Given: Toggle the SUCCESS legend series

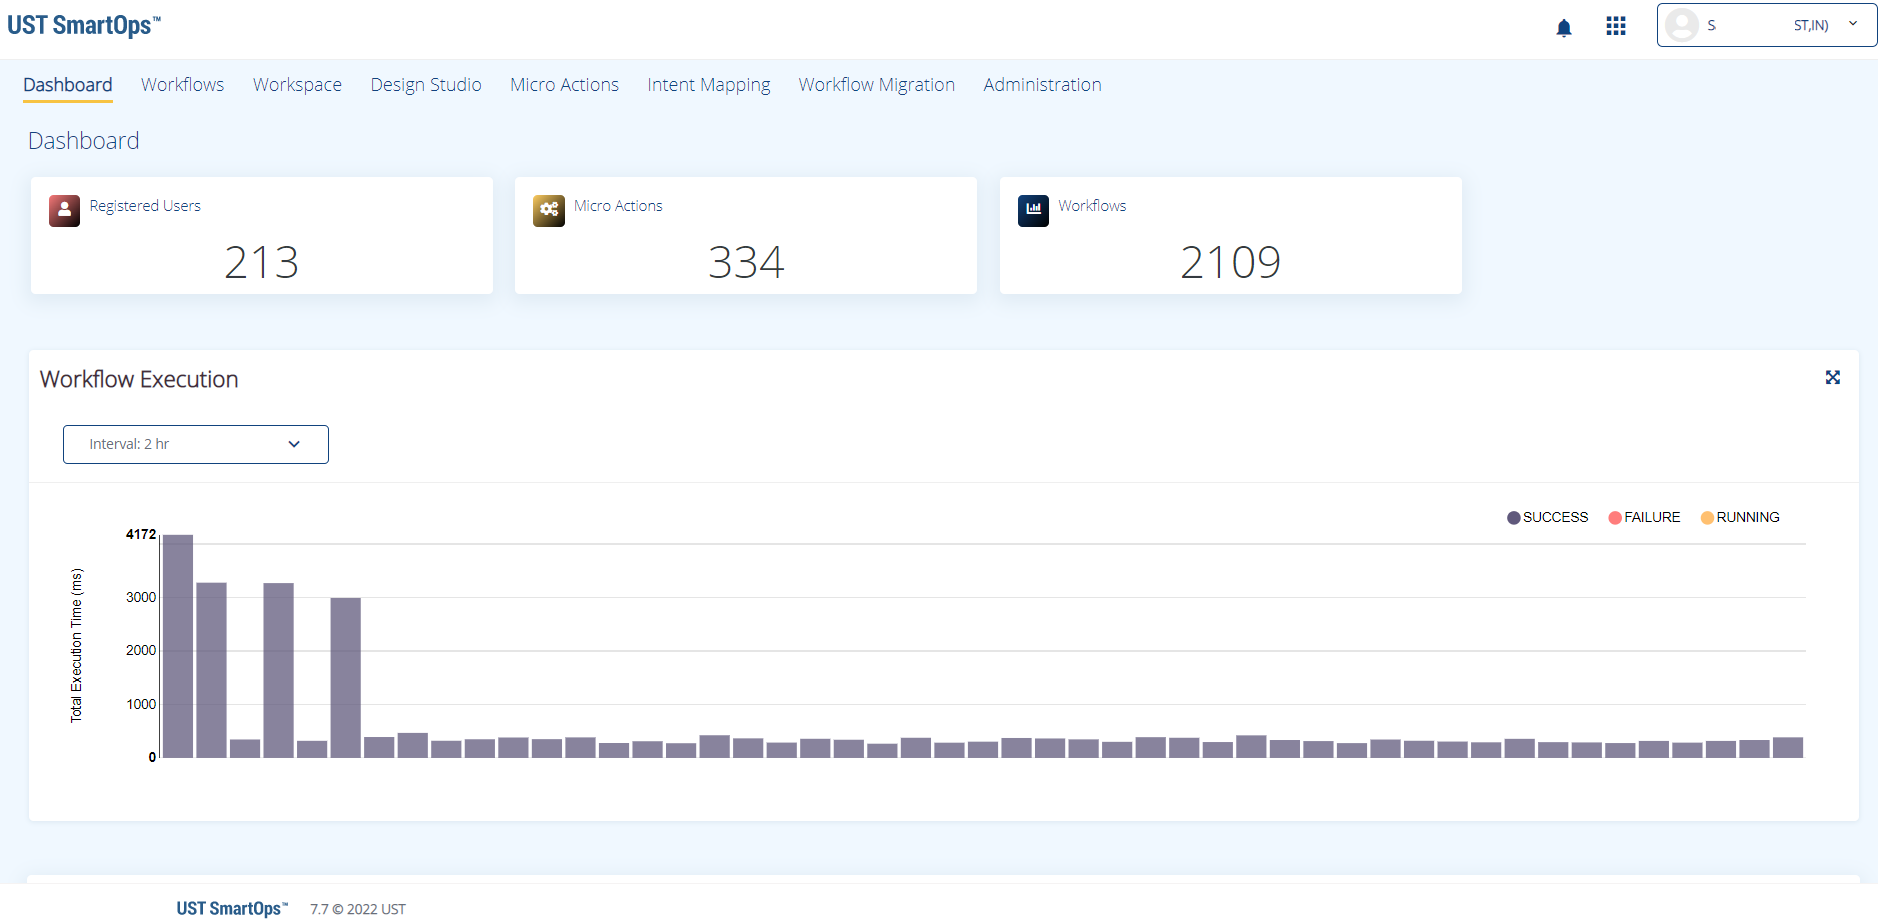Looking at the screenshot, I should [x=1548, y=517].
